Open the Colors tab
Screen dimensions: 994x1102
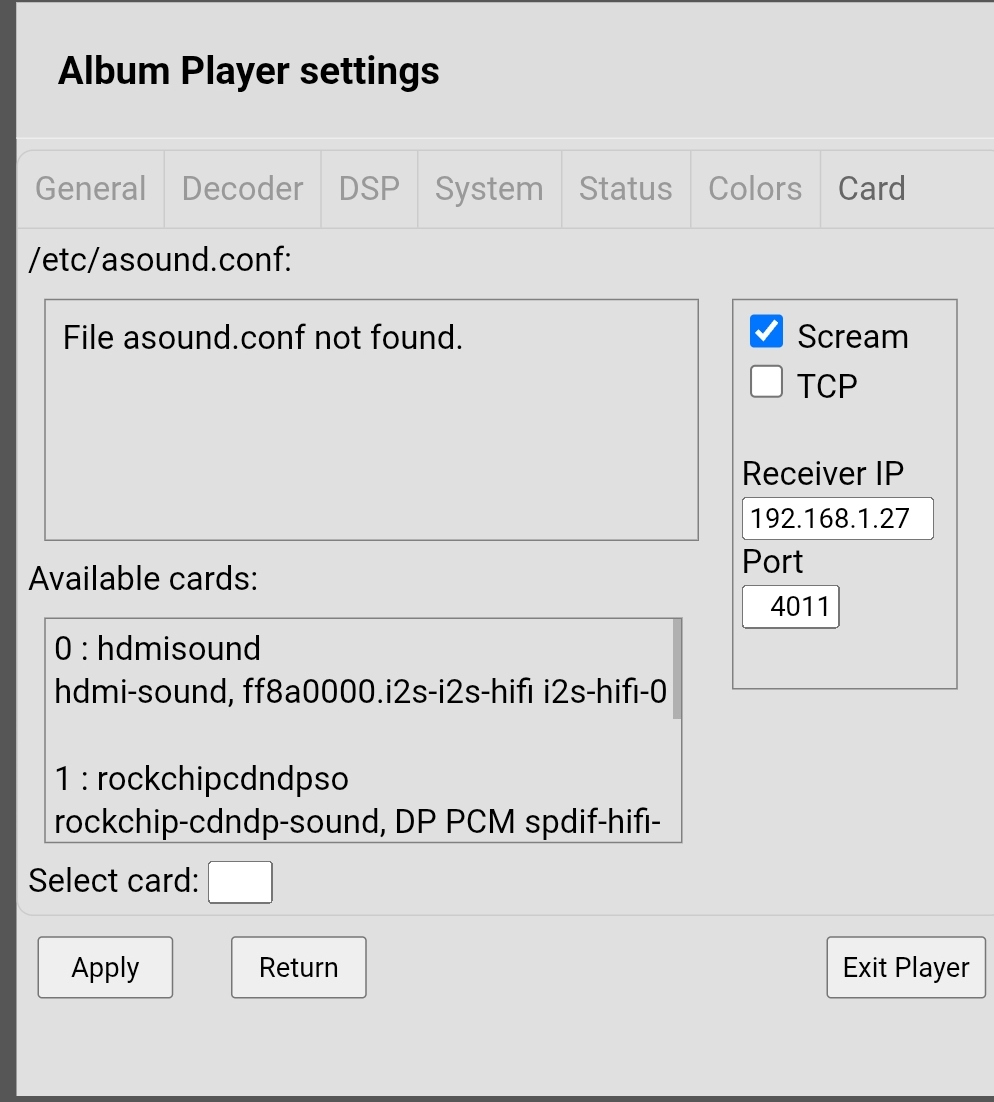click(x=755, y=189)
